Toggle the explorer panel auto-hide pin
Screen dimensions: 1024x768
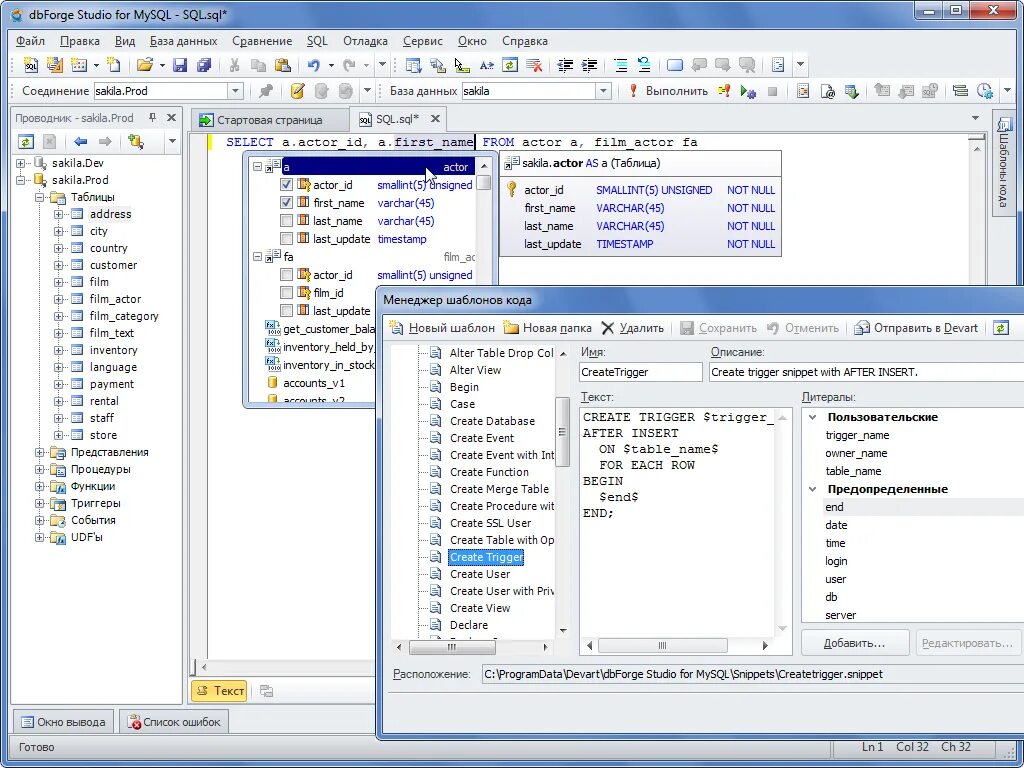point(152,118)
